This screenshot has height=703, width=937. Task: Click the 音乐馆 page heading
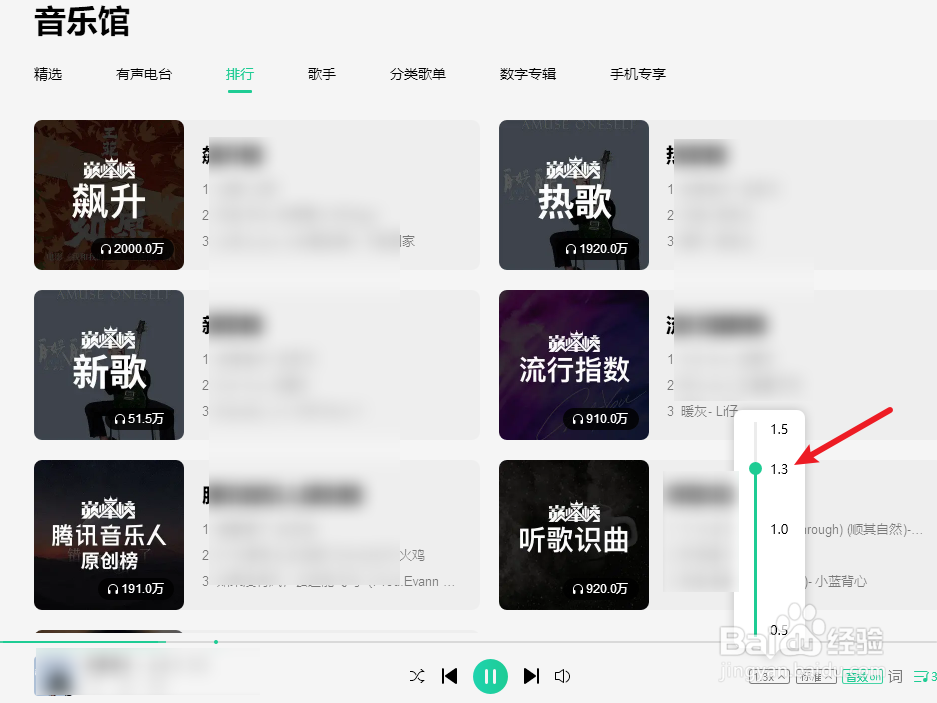click(x=82, y=22)
